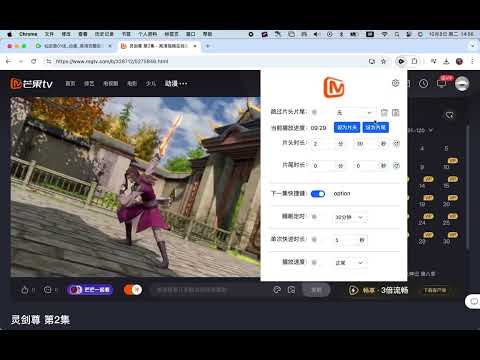Click the 单次快进时长 seconds field

346,240
